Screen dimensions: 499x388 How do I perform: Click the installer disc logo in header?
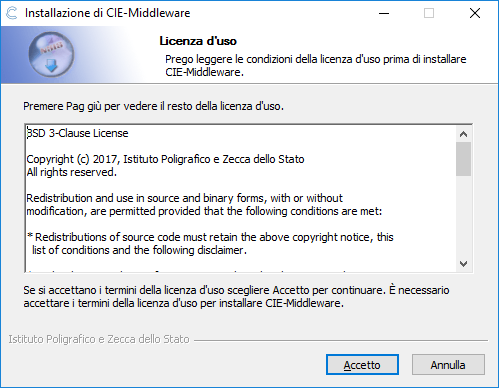pos(51,55)
